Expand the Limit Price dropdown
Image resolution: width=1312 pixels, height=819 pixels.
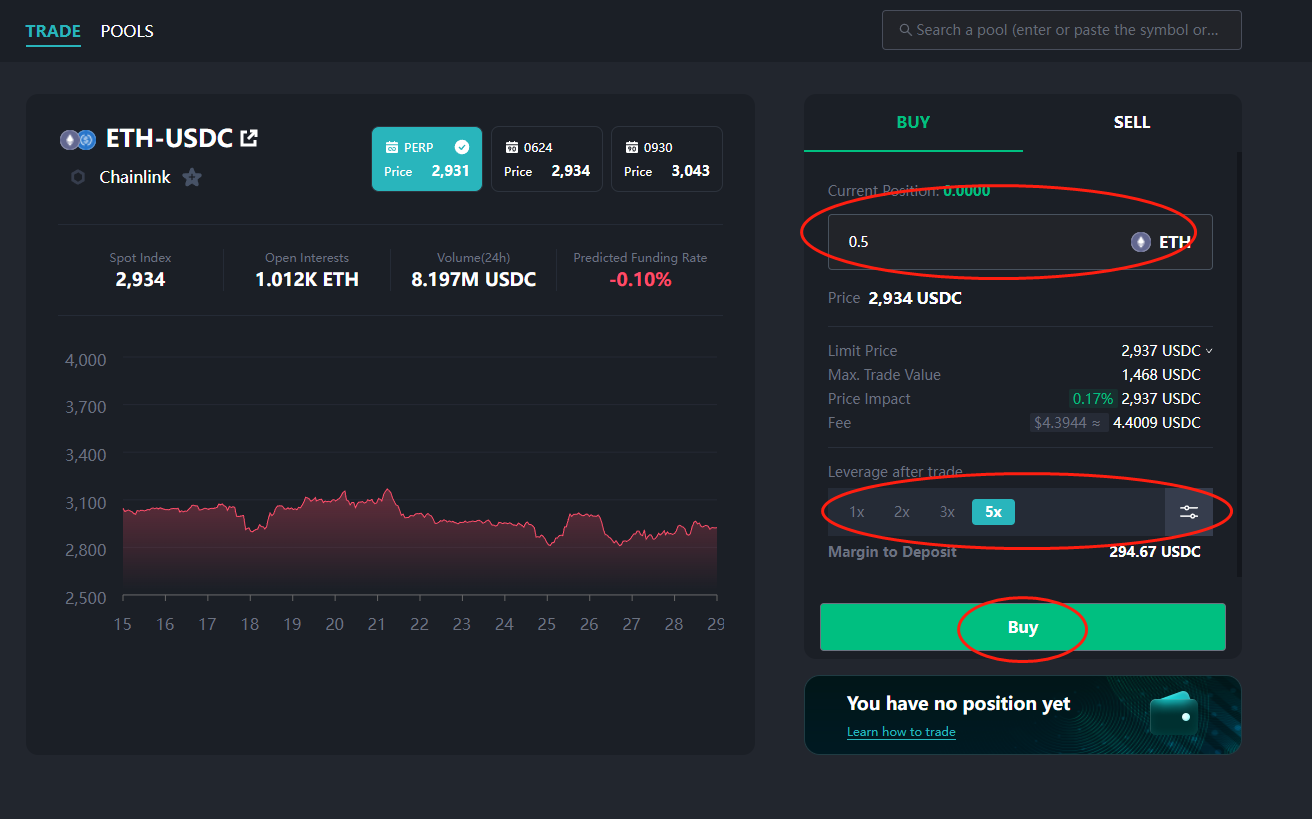[x=1209, y=351]
